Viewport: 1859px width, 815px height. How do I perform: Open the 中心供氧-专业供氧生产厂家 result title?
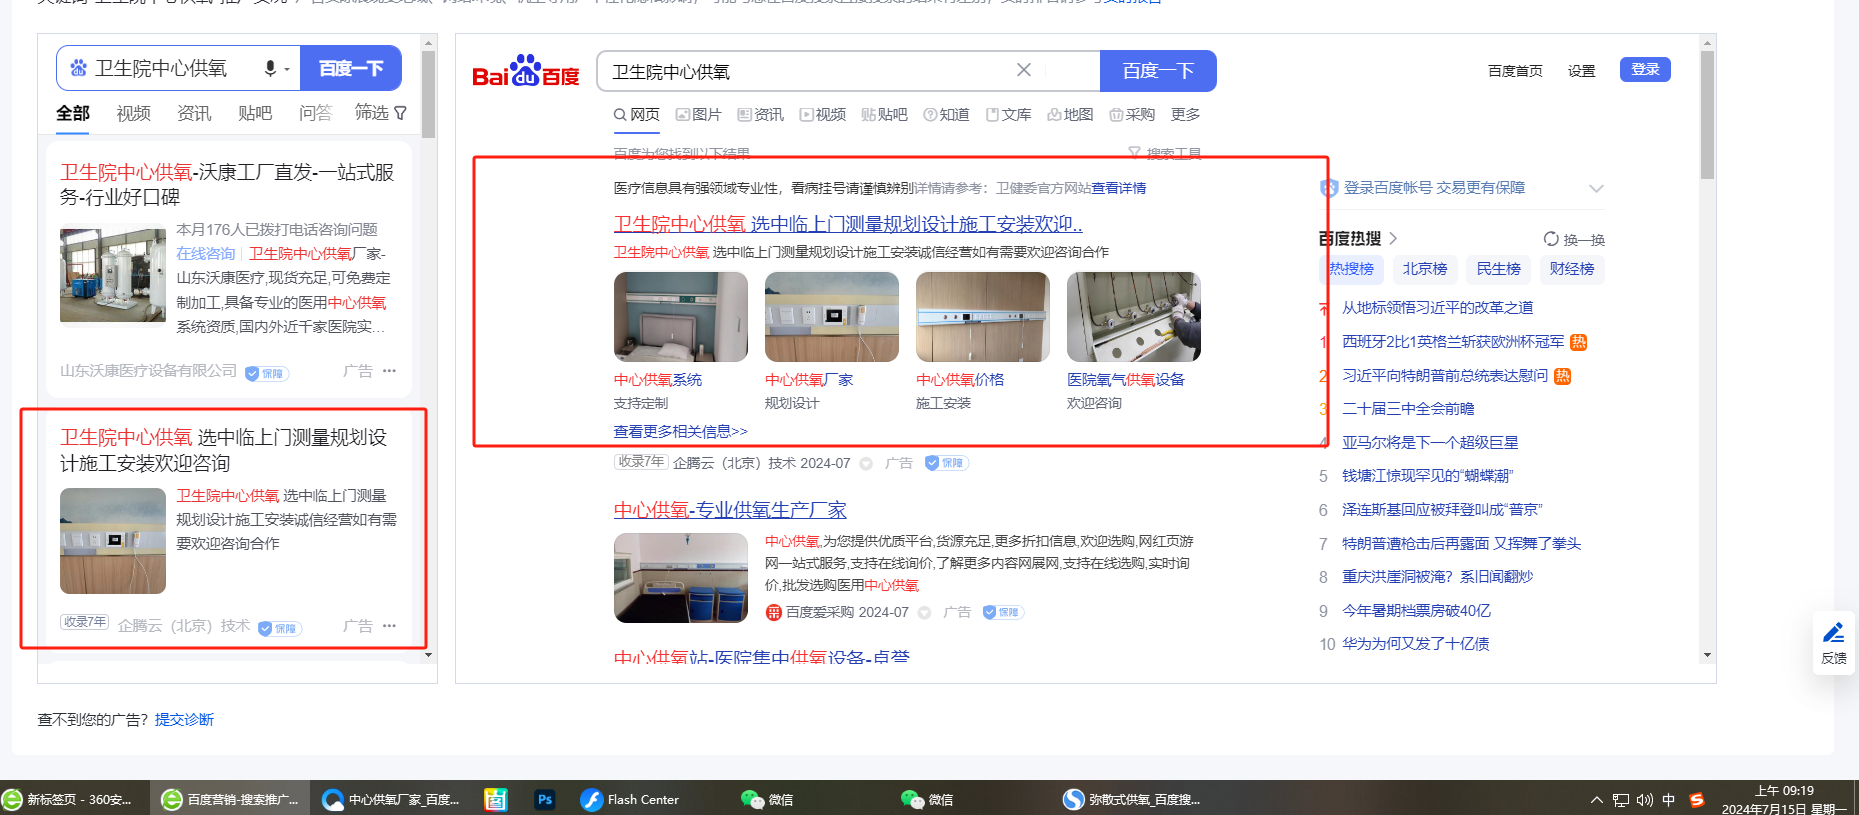click(x=730, y=510)
